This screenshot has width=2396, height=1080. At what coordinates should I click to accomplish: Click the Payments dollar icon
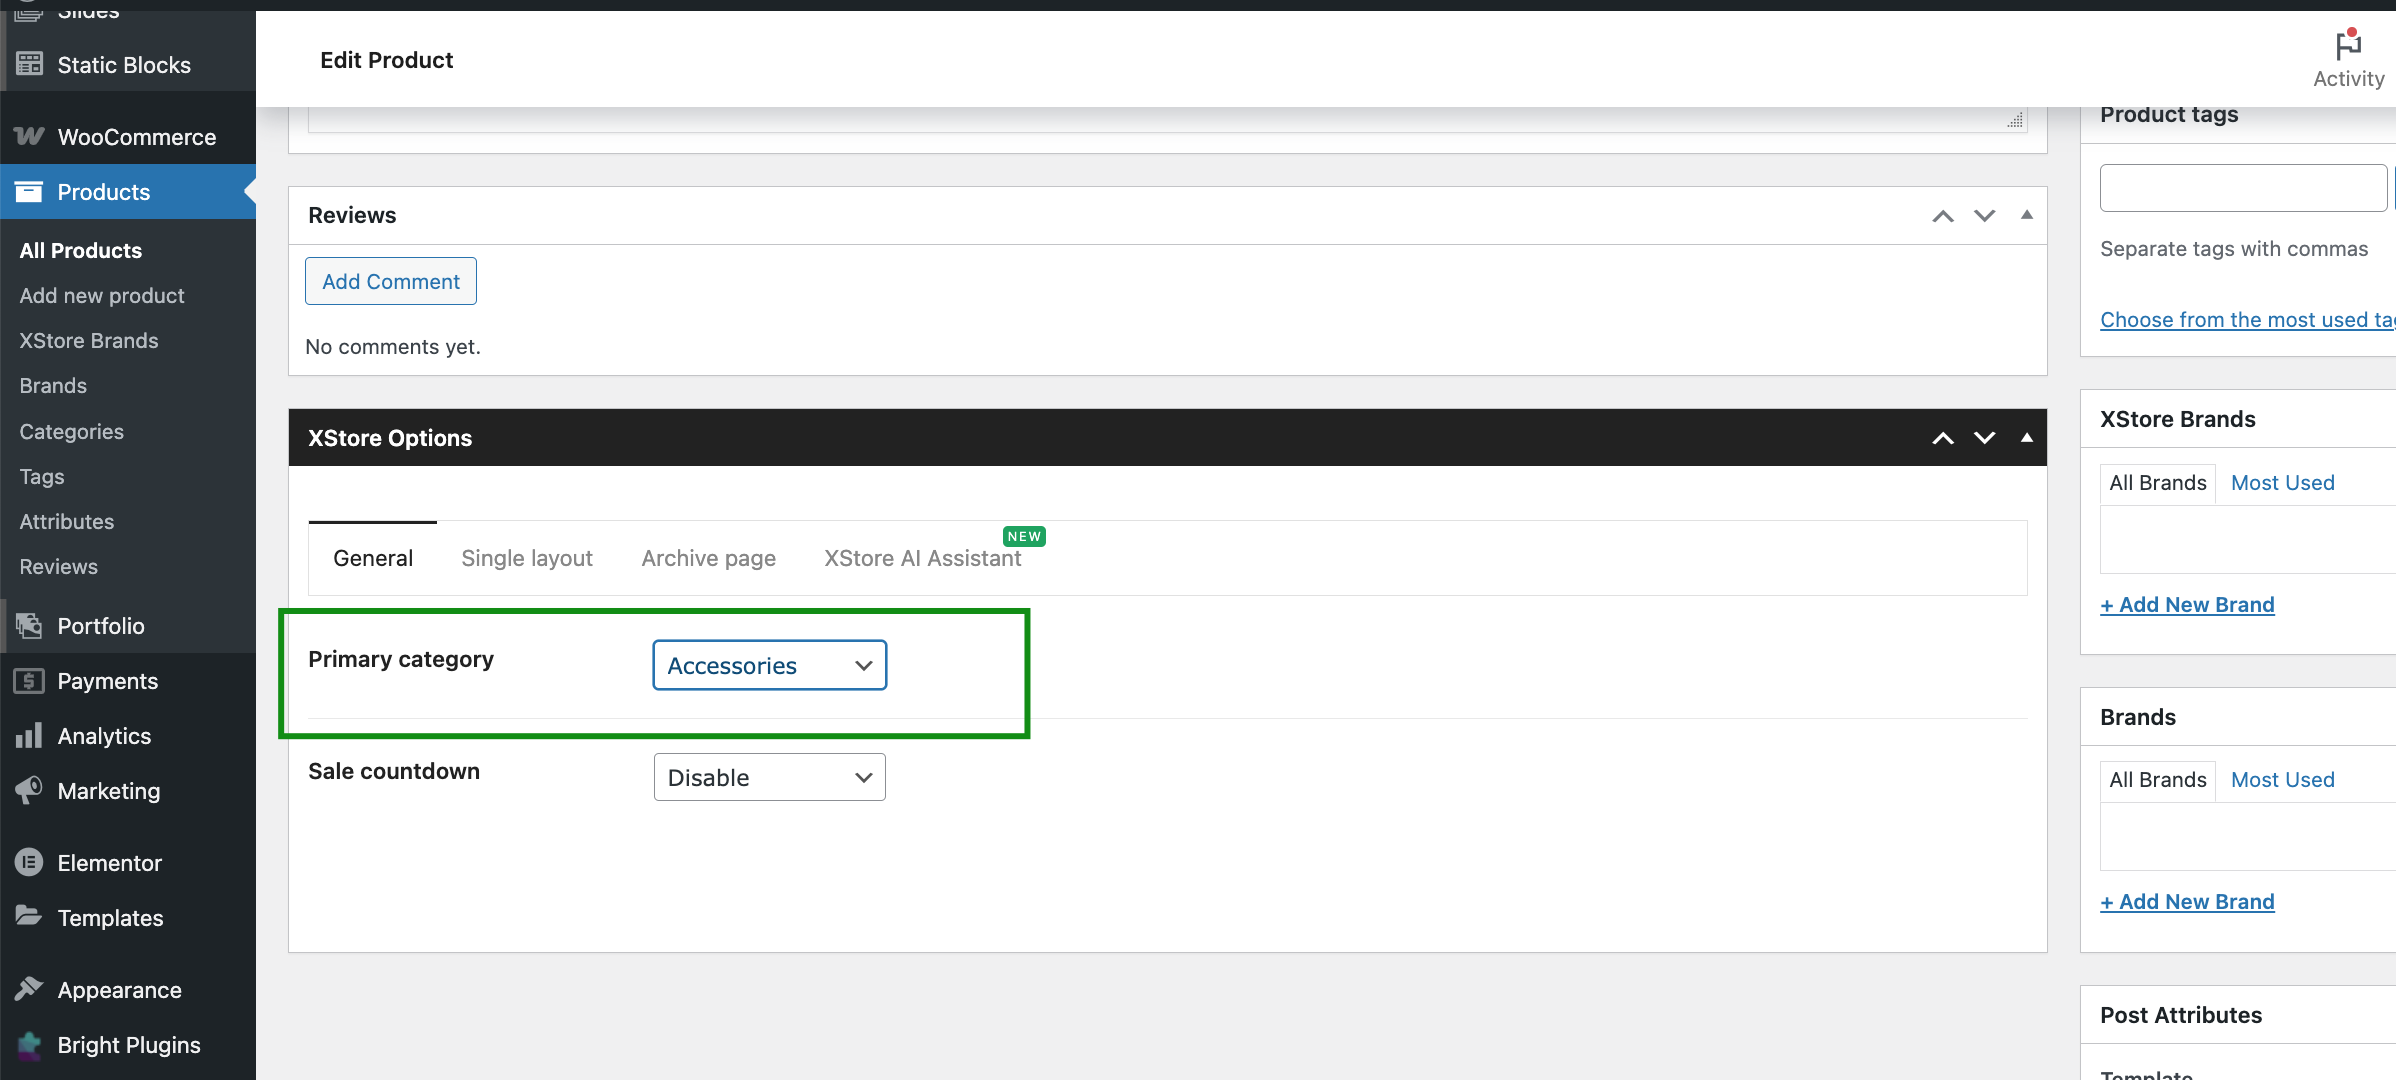coord(29,681)
